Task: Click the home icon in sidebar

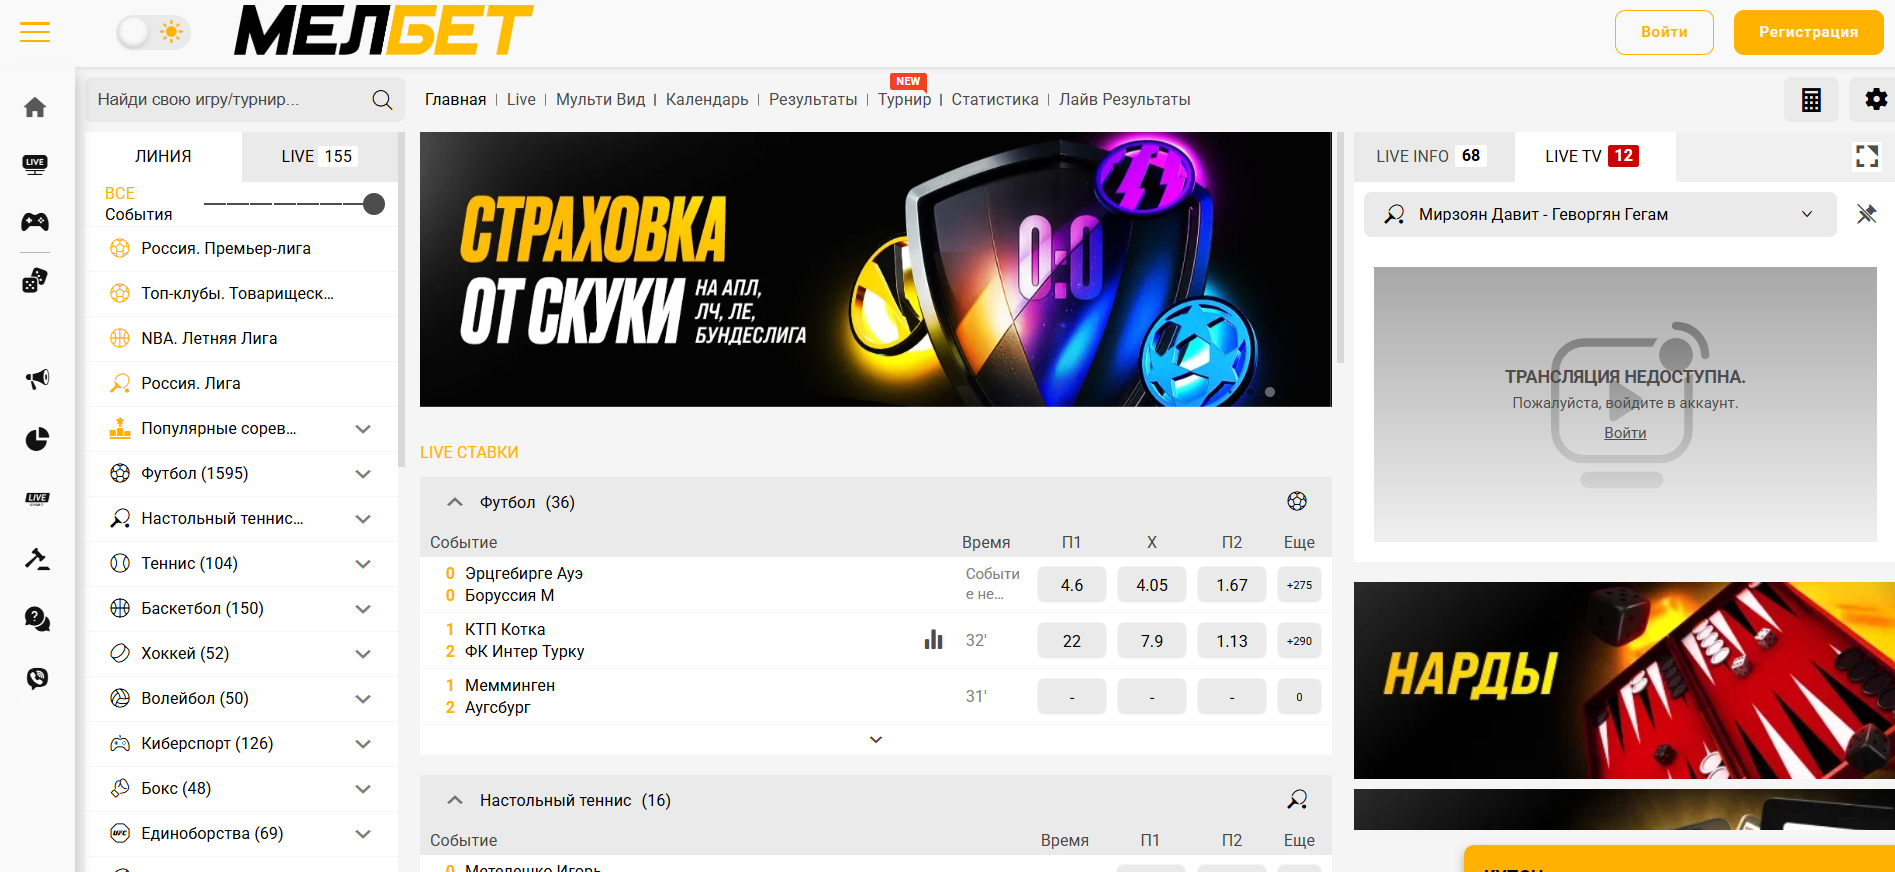Action: [35, 107]
